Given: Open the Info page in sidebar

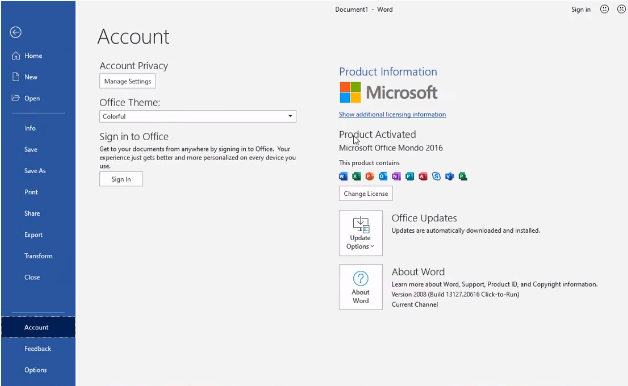Looking at the screenshot, I should coord(30,128).
